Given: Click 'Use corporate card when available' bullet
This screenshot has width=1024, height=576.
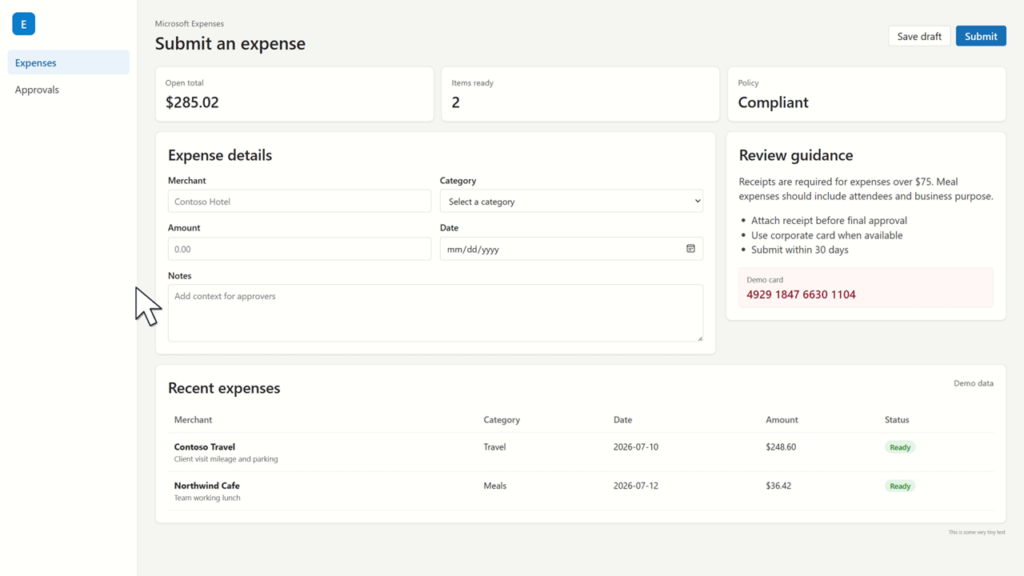Looking at the screenshot, I should tap(827, 235).
